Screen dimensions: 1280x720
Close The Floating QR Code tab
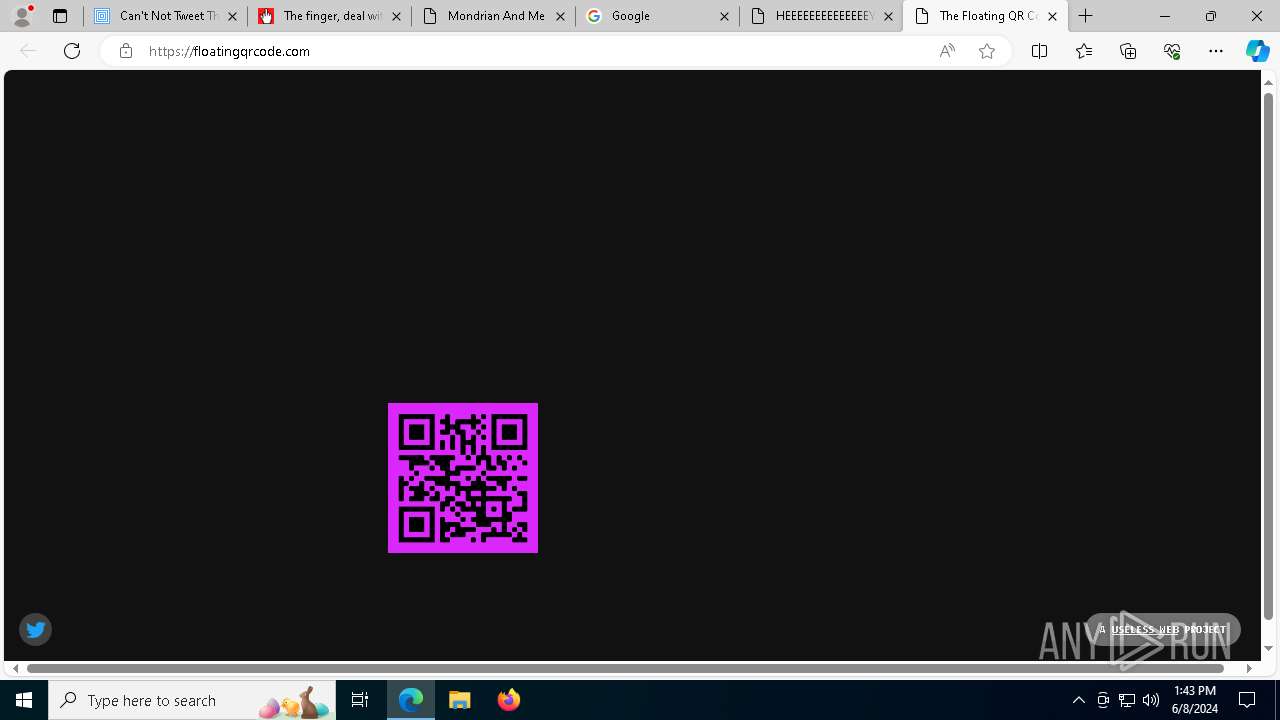pos(1052,16)
